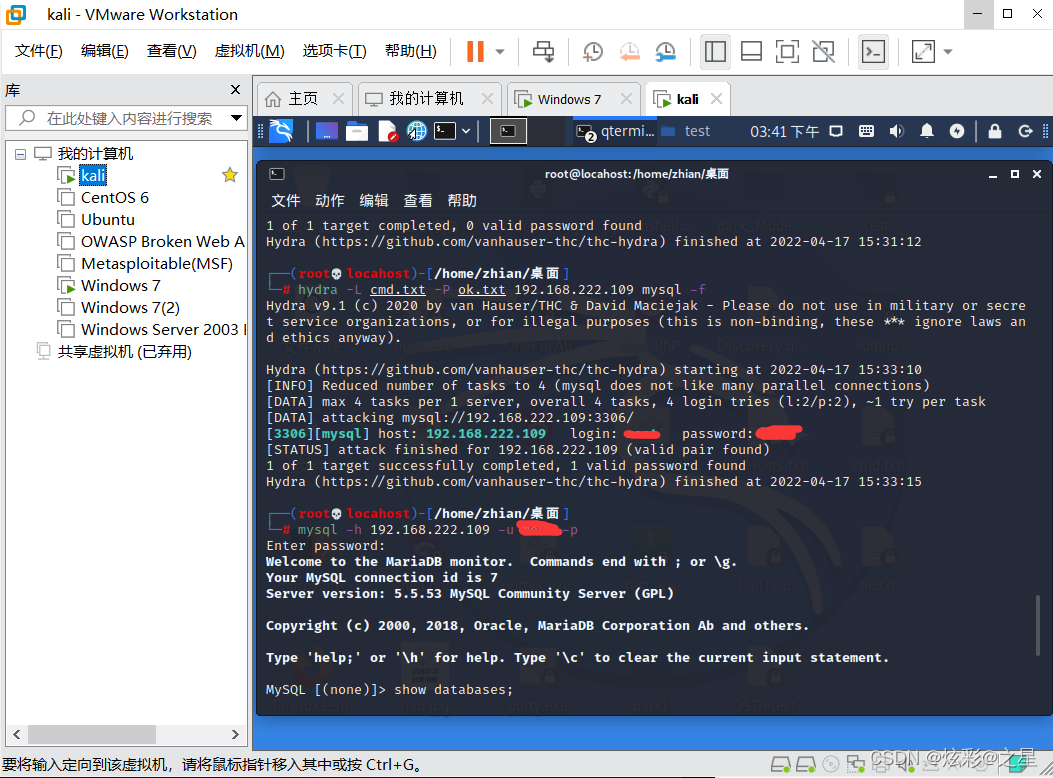Open the stretch display dropdown arrow
Viewport: 1053px width, 778px height.
948,52
